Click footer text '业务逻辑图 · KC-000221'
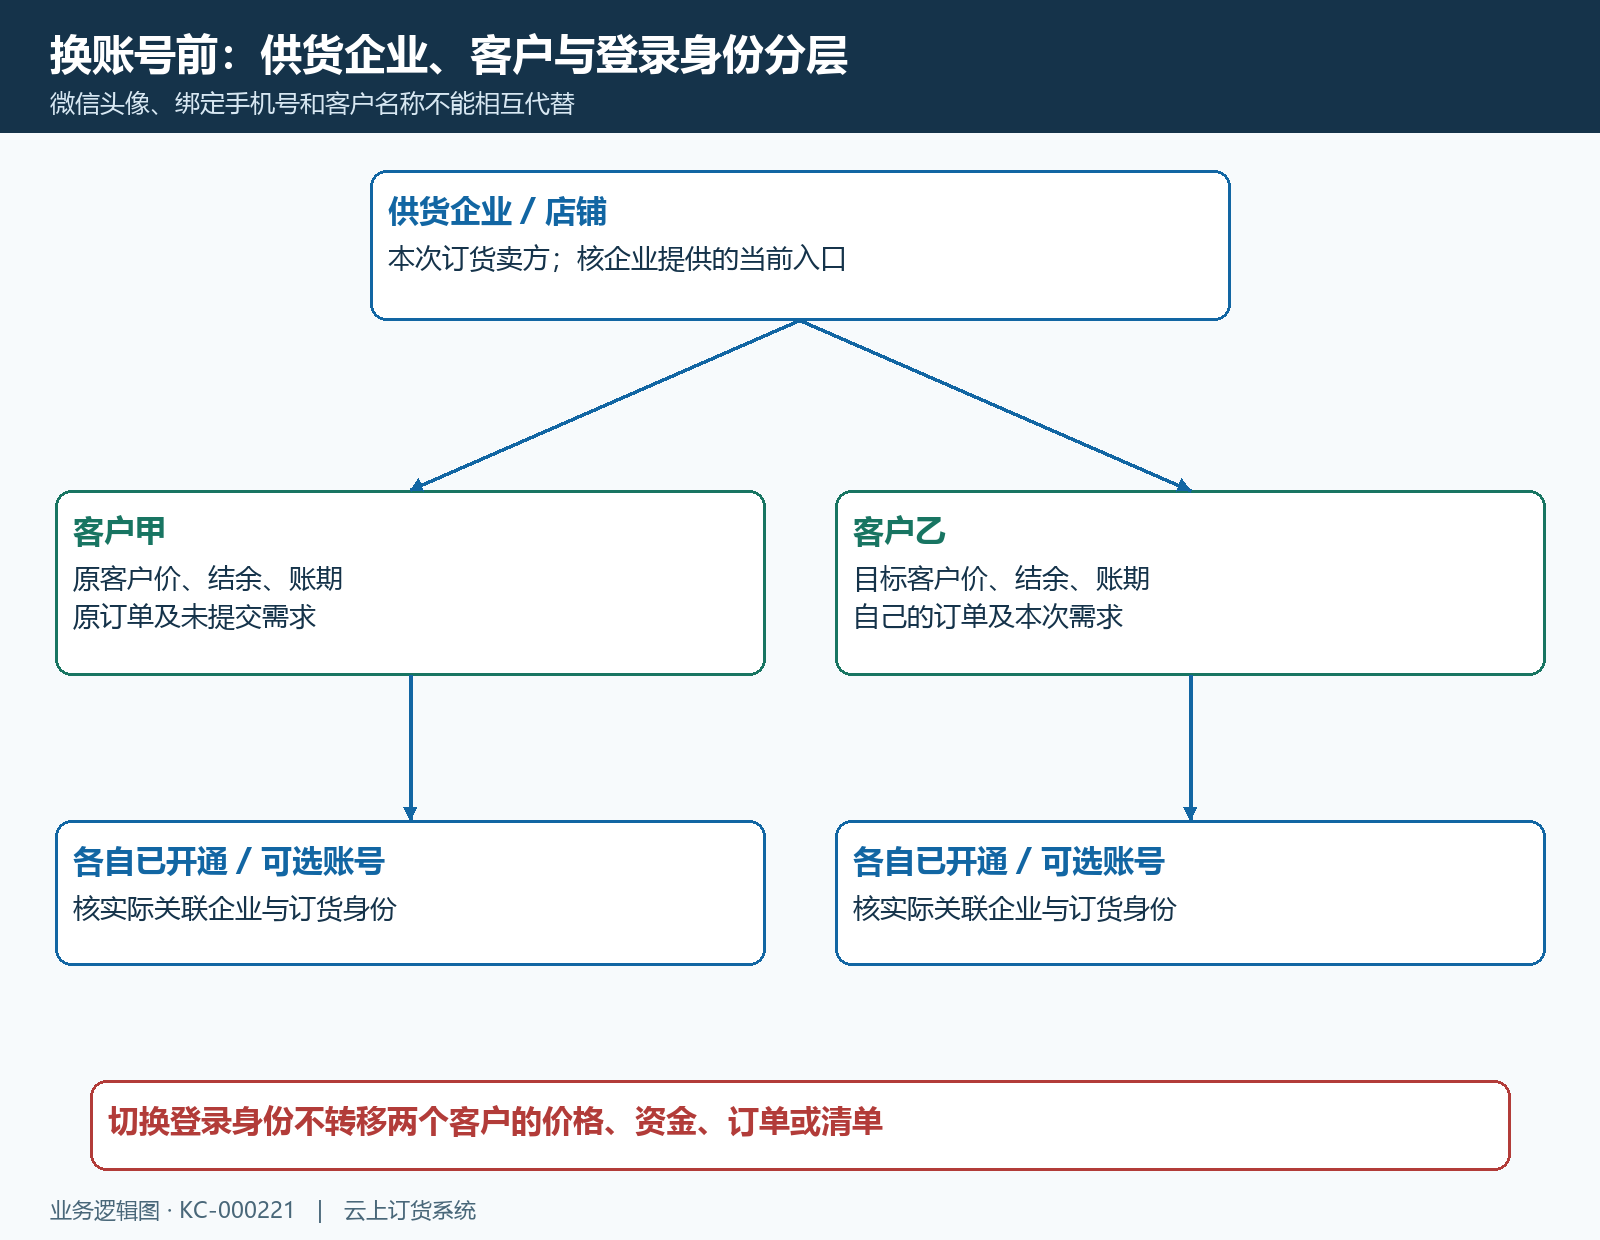This screenshot has height=1240, width=1600. [173, 1211]
